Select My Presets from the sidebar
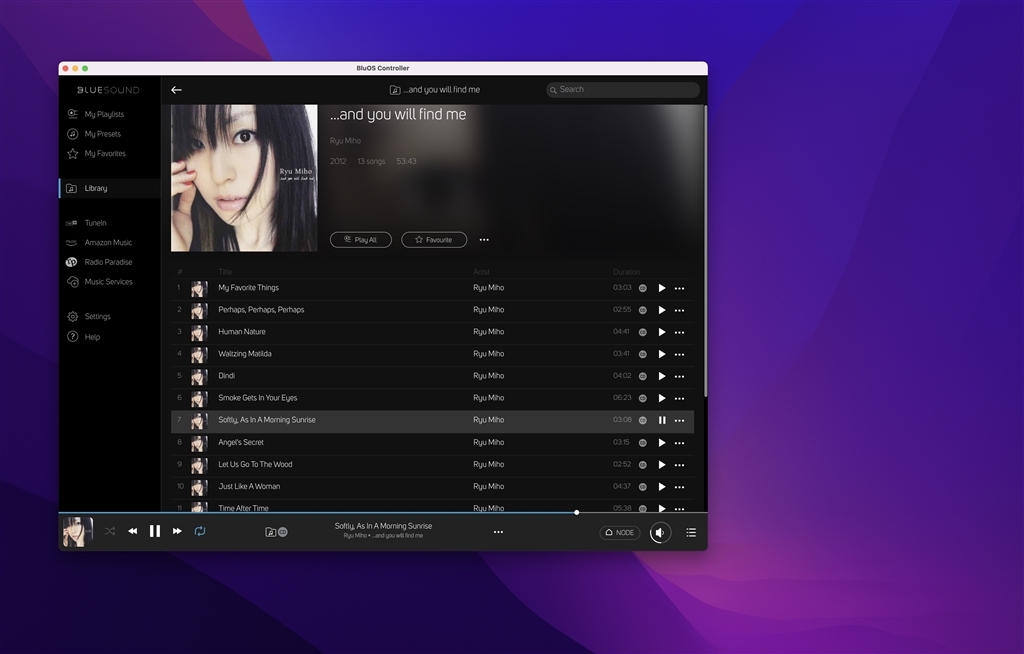Viewport: 1024px width, 654px height. (104, 133)
